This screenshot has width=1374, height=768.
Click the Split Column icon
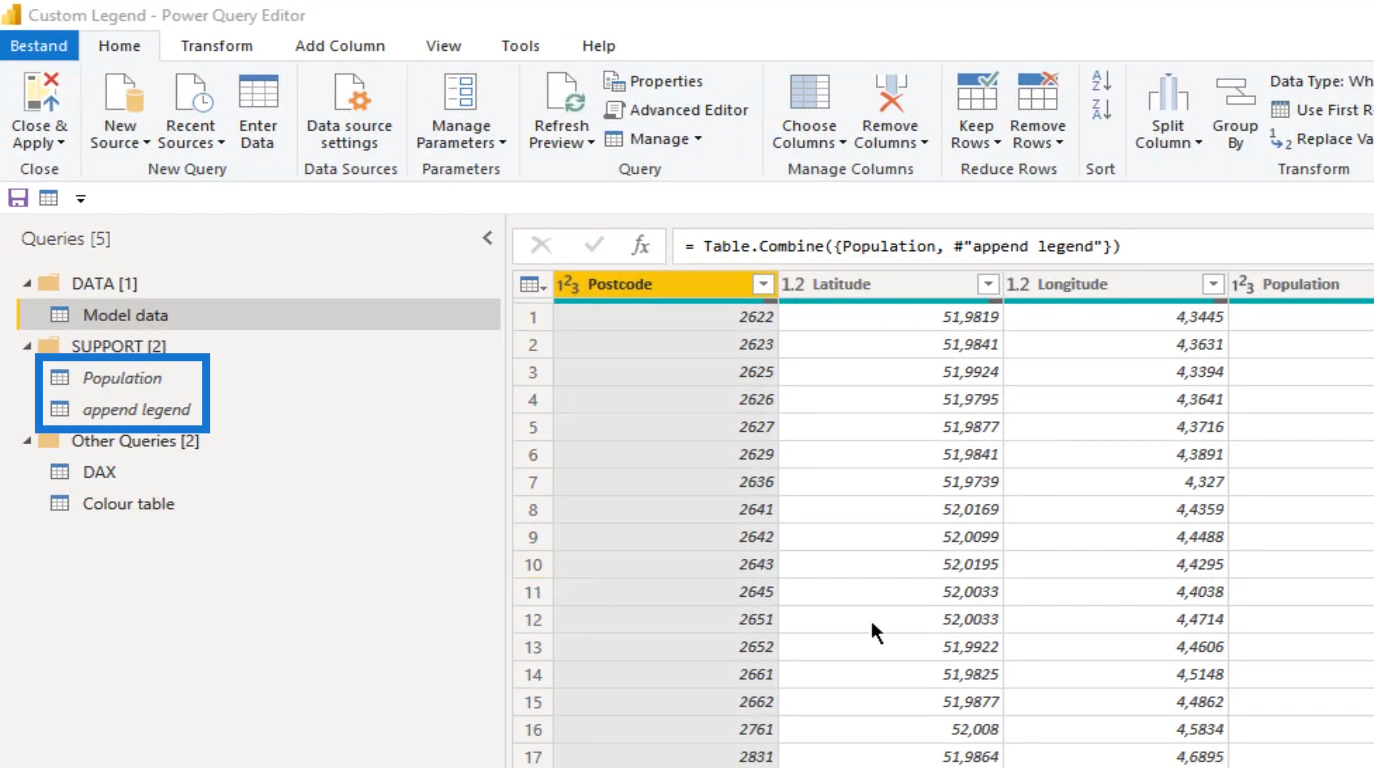click(1167, 92)
